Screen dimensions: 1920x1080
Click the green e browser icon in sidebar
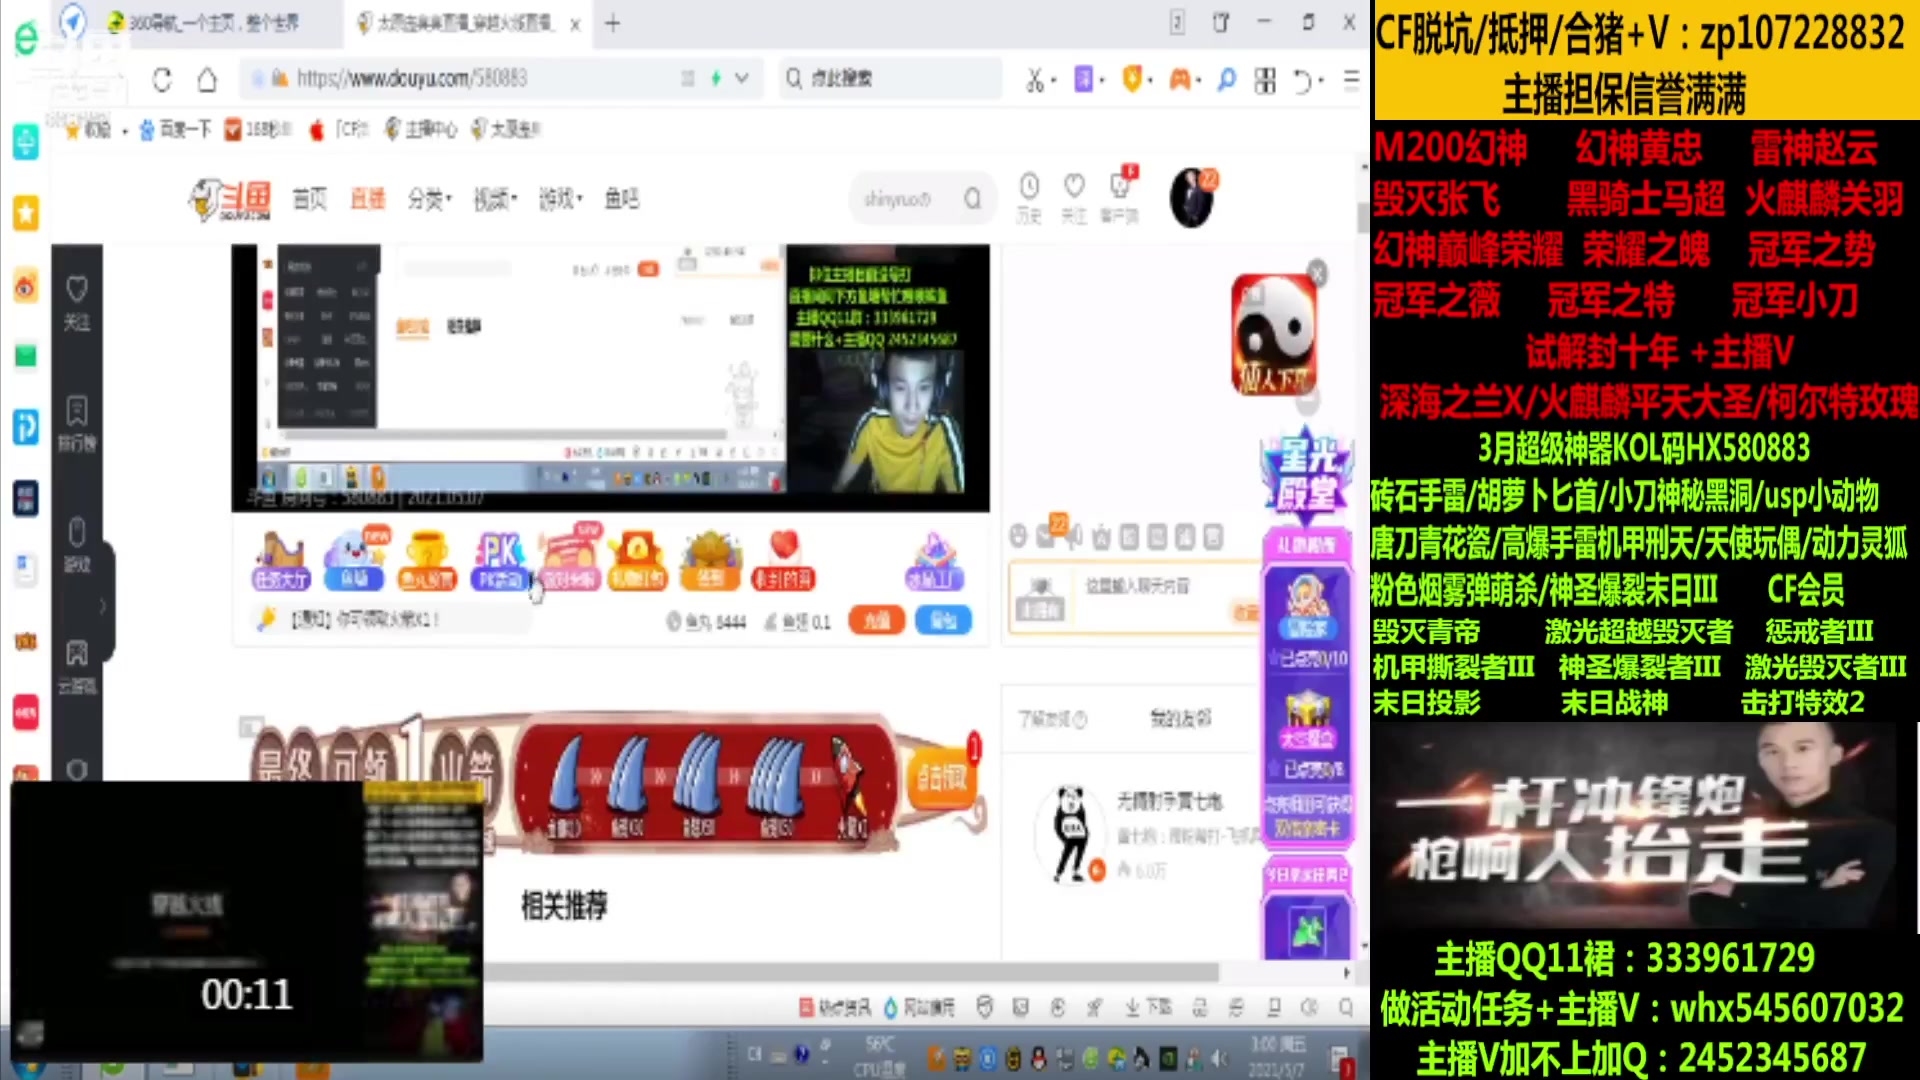(x=25, y=38)
